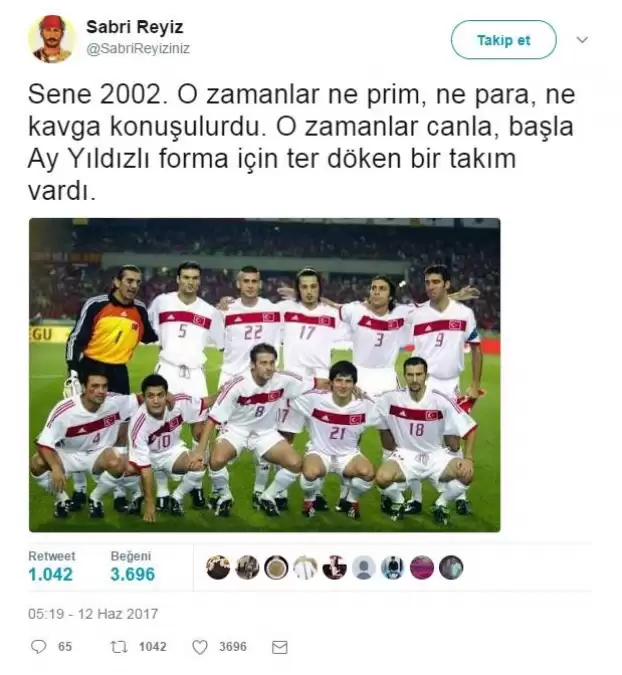The image size is (622, 675).
Task: Click the gray default-silhouette liker avatar
Action: coord(364,567)
